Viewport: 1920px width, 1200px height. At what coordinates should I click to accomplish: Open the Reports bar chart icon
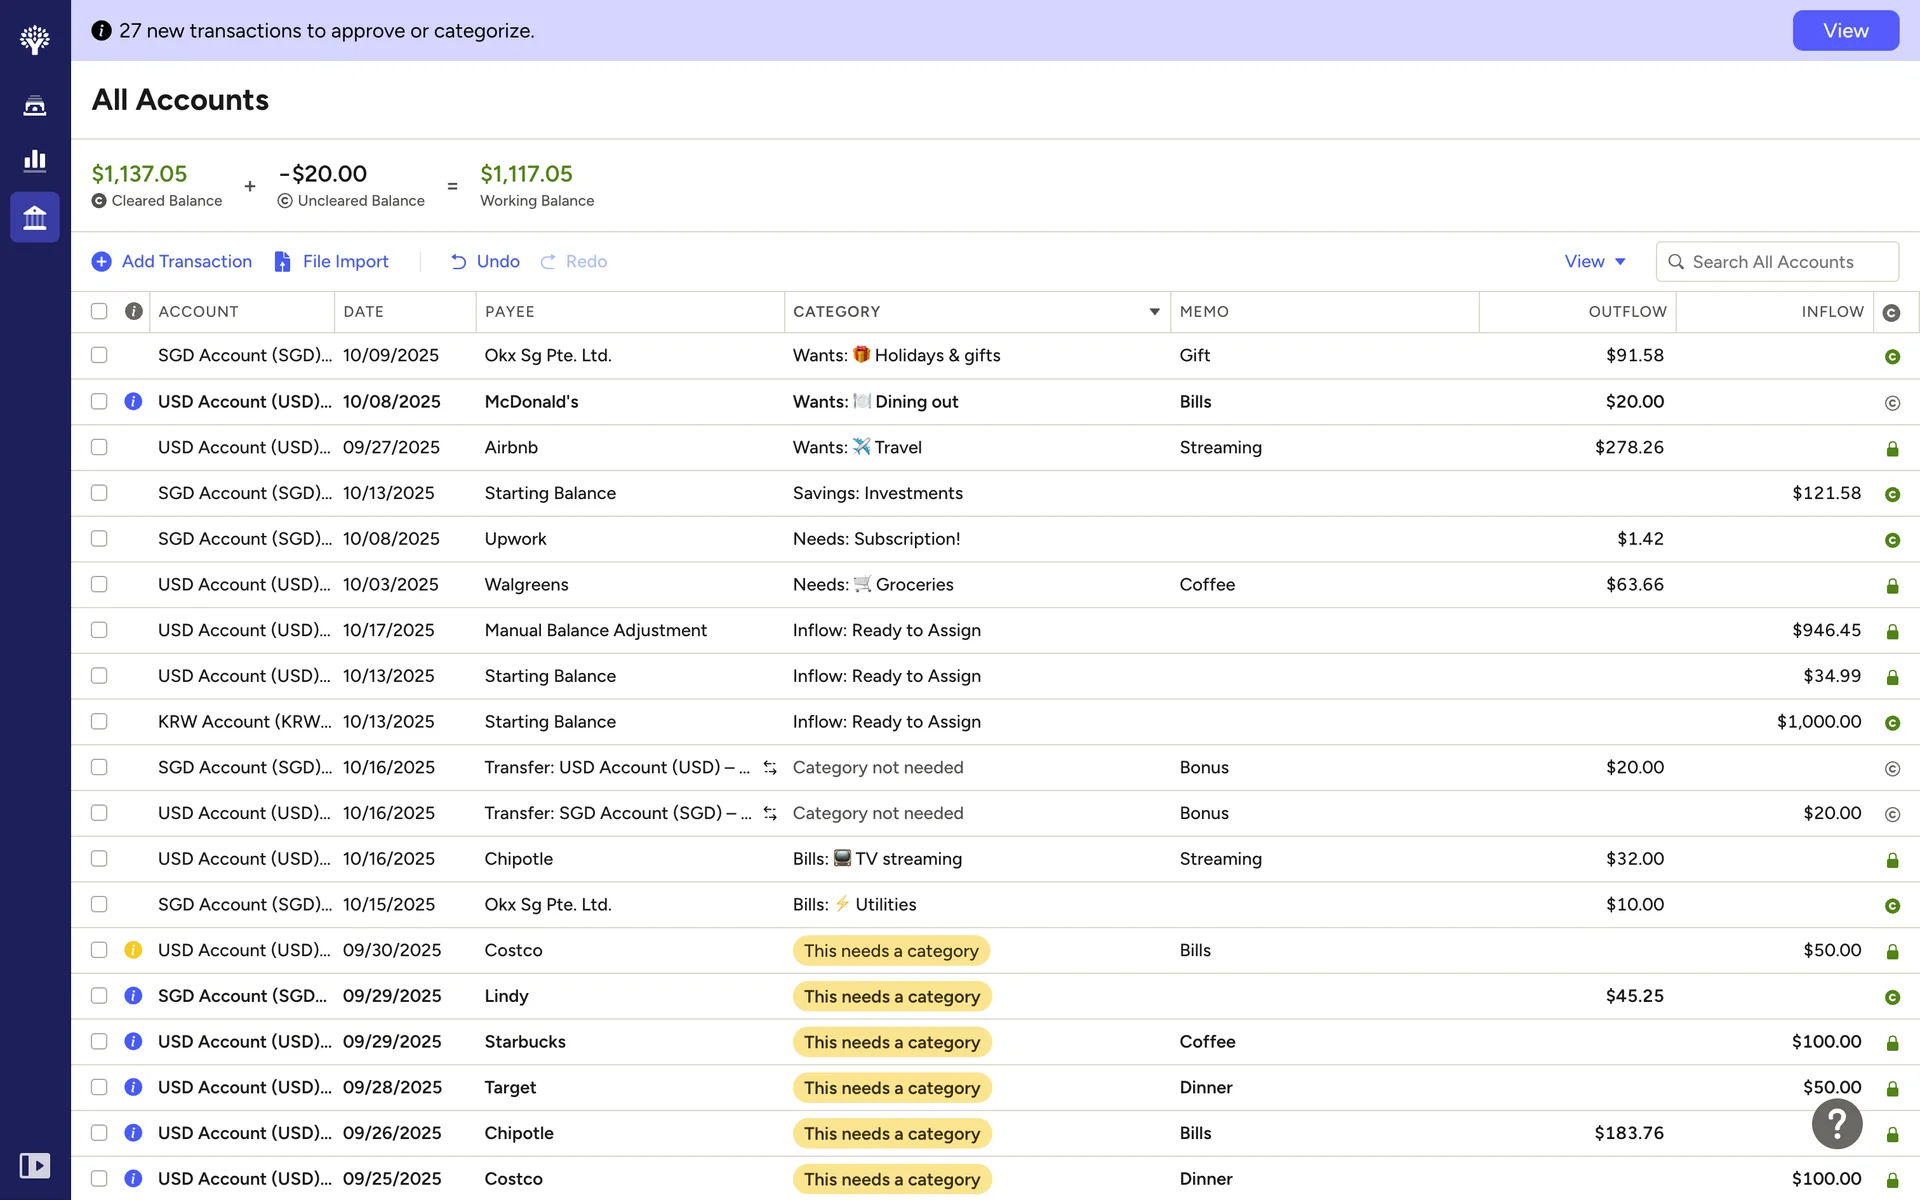35,160
